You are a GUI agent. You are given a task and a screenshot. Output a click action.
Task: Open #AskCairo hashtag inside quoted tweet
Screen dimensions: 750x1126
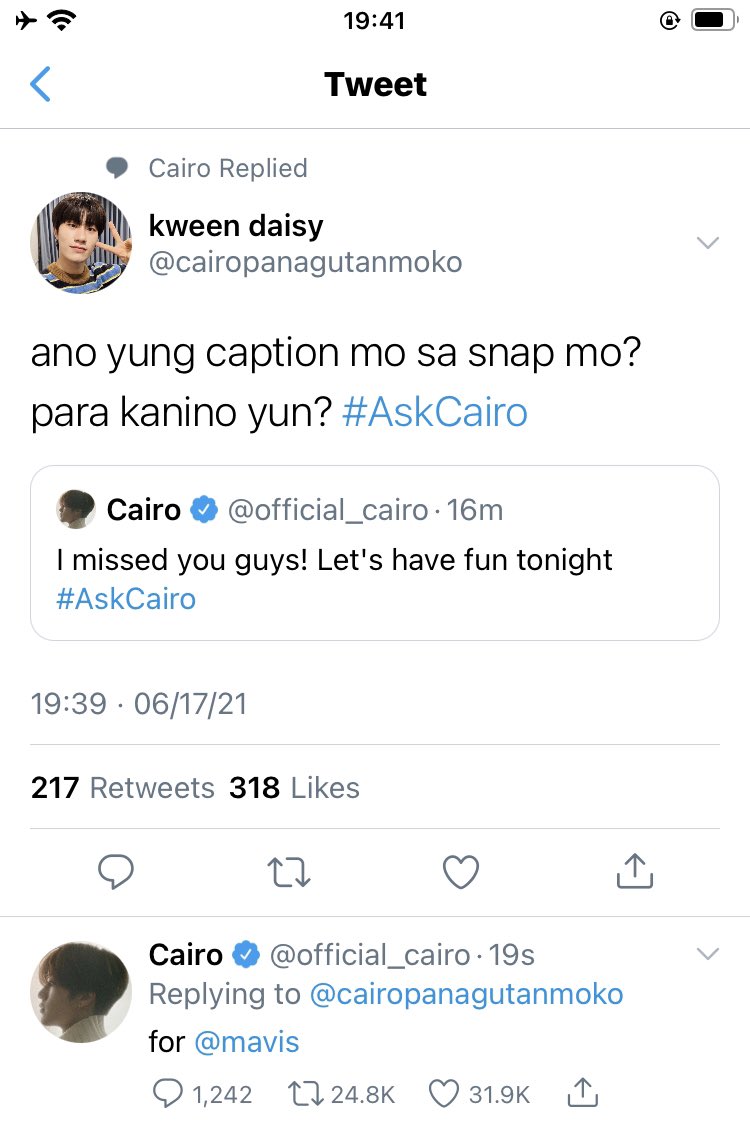pyautogui.click(x=126, y=599)
